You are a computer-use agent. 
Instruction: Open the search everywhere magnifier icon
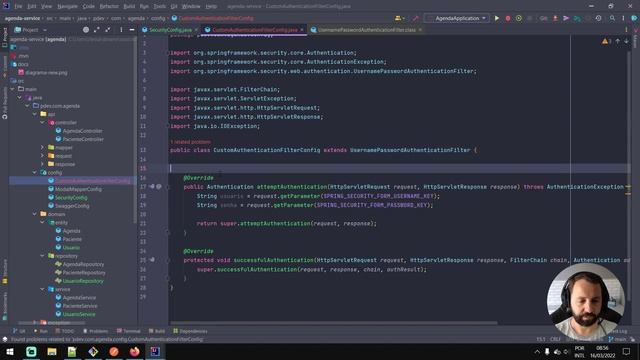[x=612, y=18]
